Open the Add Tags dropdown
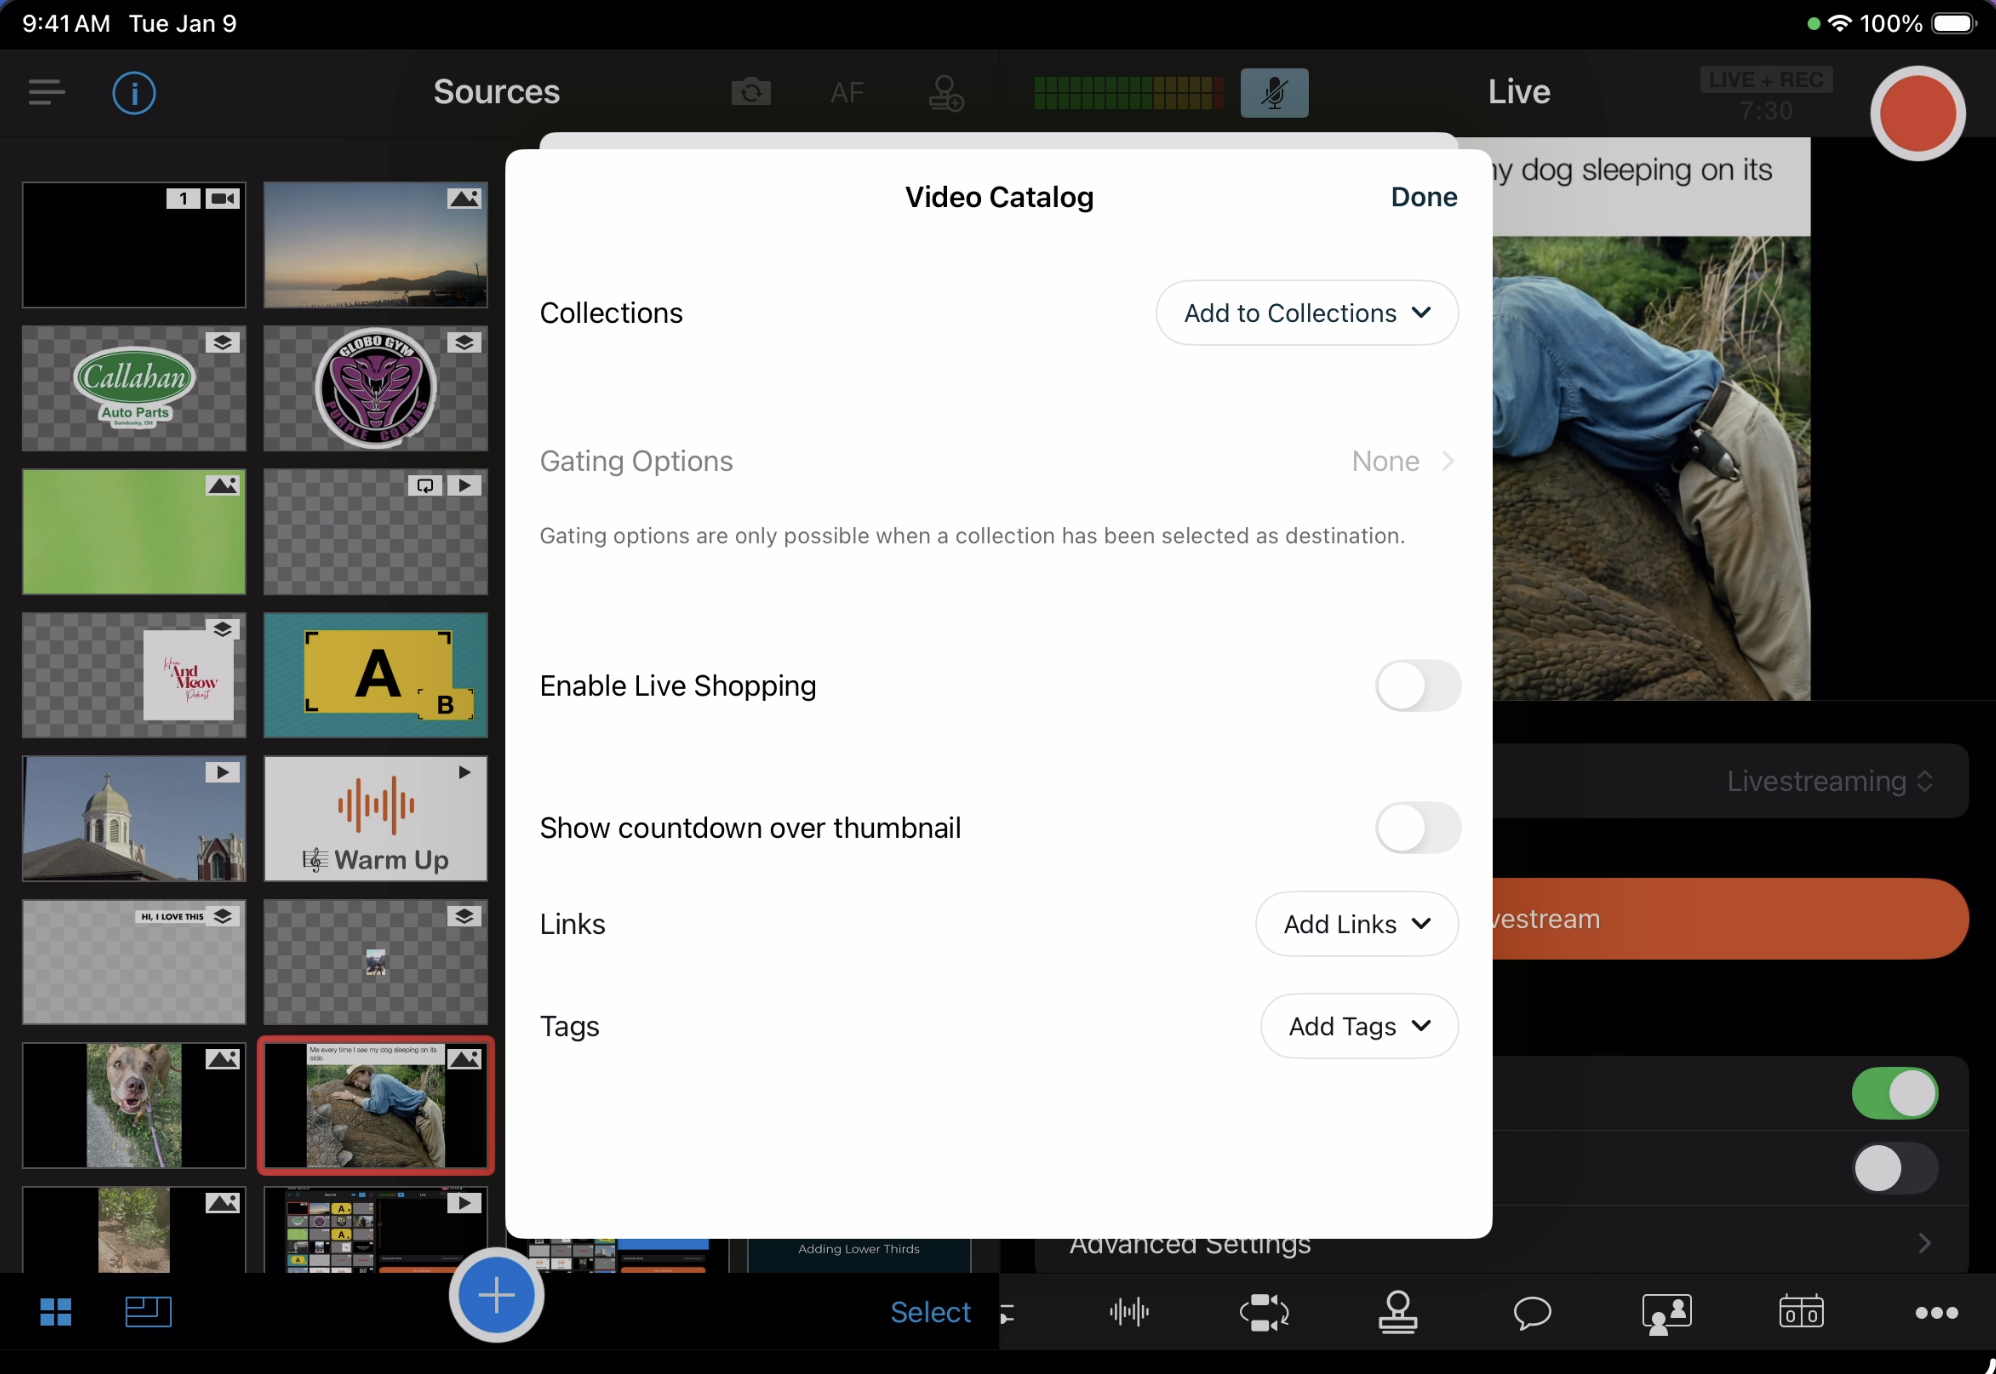1996x1374 pixels. [1359, 1026]
